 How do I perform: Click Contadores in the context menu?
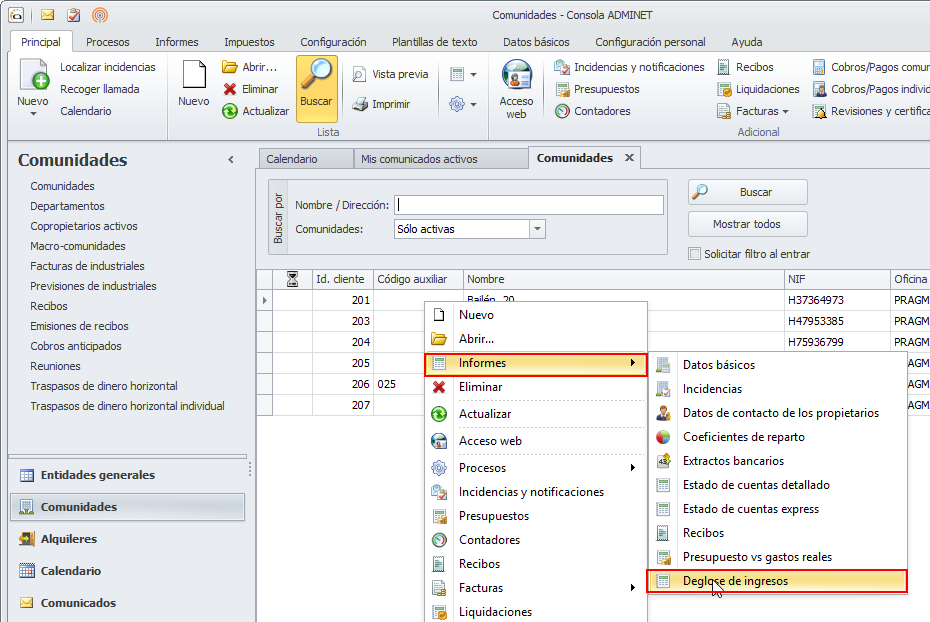[489, 540]
